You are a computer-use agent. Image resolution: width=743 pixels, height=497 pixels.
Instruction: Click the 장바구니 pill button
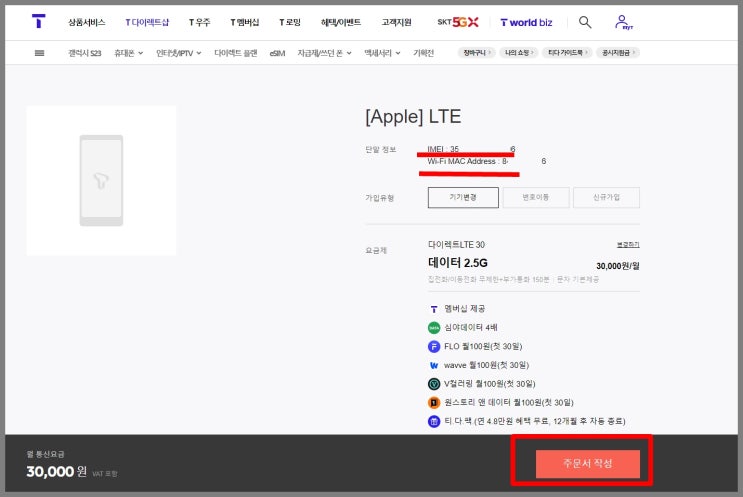477,53
